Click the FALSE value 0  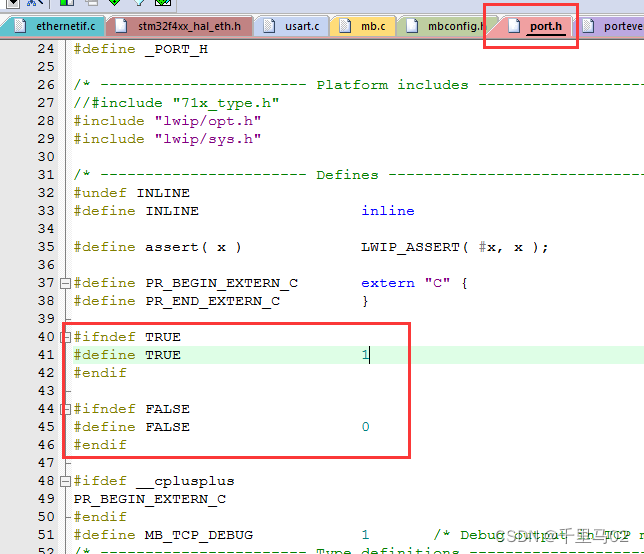click(366, 427)
